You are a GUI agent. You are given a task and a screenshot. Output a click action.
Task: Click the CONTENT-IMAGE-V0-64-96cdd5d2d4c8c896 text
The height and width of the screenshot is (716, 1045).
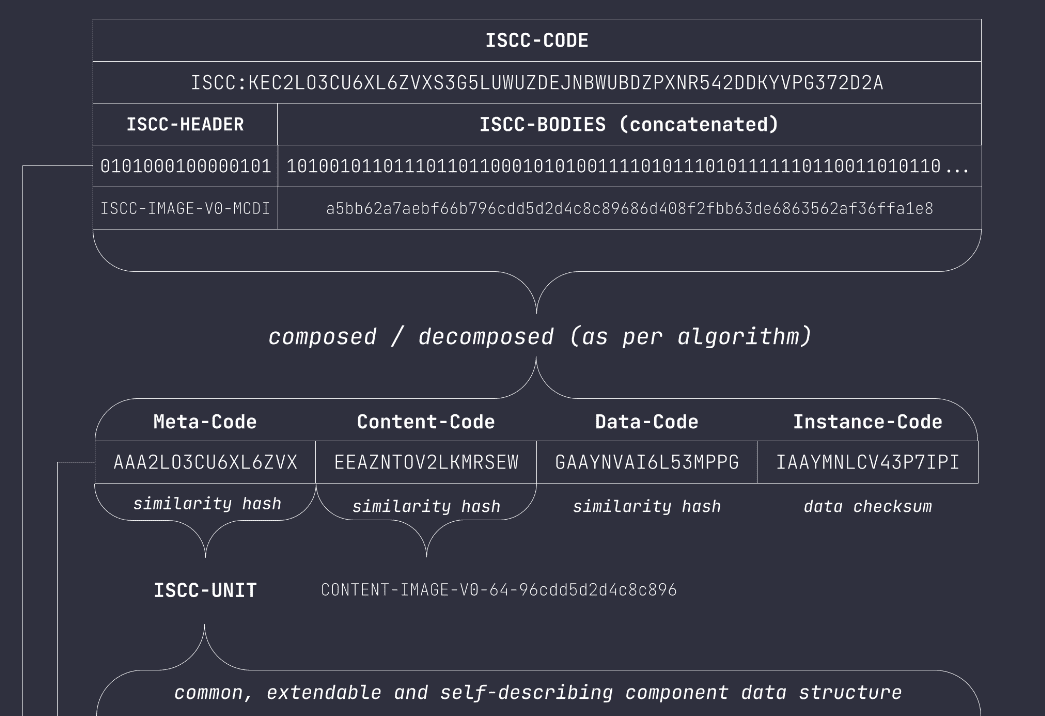(x=499, y=590)
